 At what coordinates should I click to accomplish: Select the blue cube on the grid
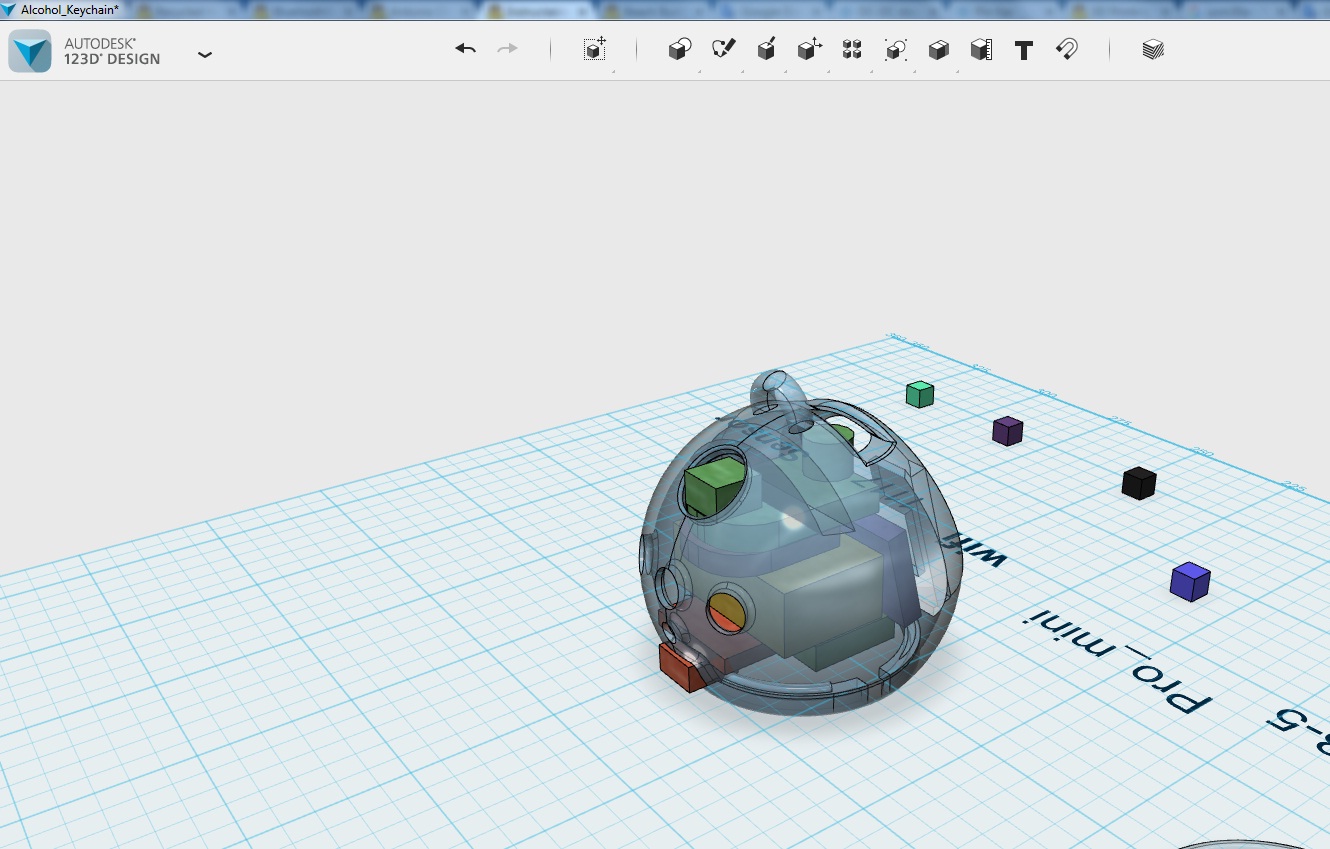1190,582
